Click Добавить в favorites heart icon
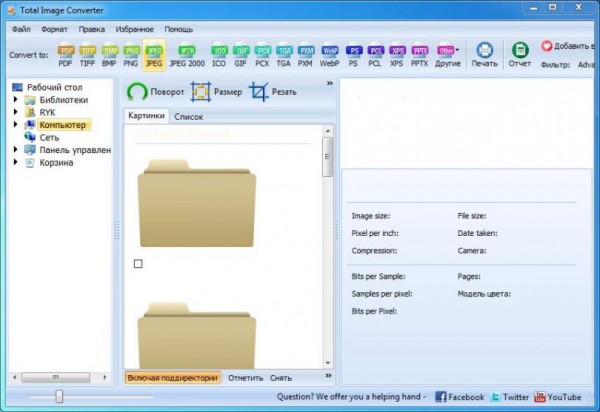The width and height of the screenshot is (600, 412). pos(547,46)
